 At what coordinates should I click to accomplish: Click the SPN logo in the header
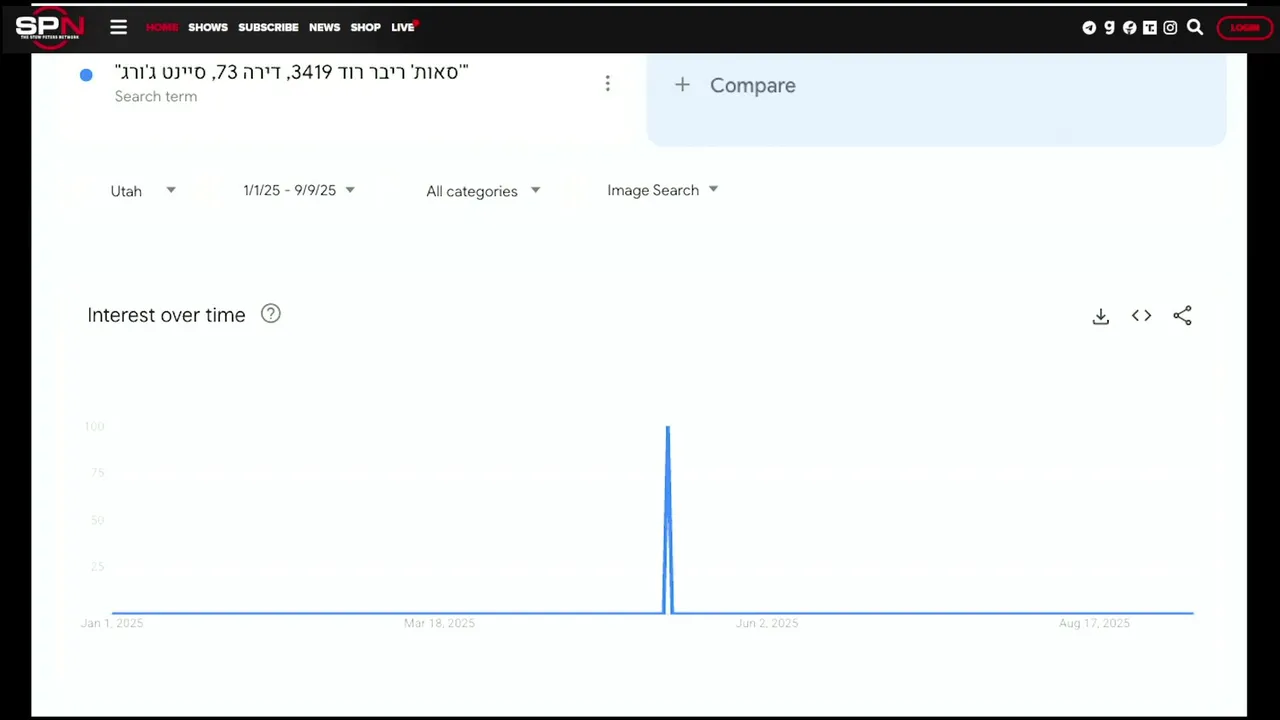click(x=50, y=26)
